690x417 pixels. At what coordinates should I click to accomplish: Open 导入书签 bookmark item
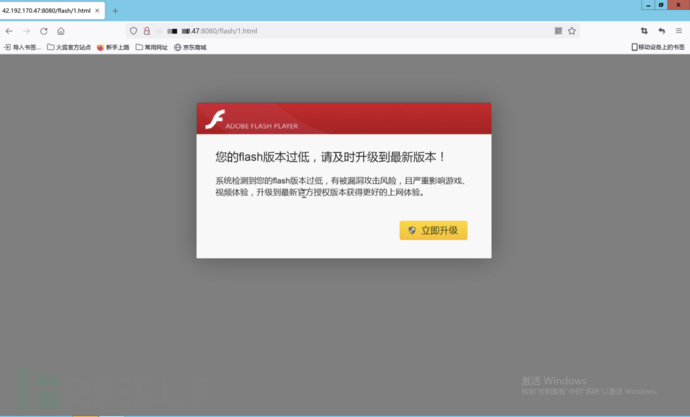pos(22,47)
